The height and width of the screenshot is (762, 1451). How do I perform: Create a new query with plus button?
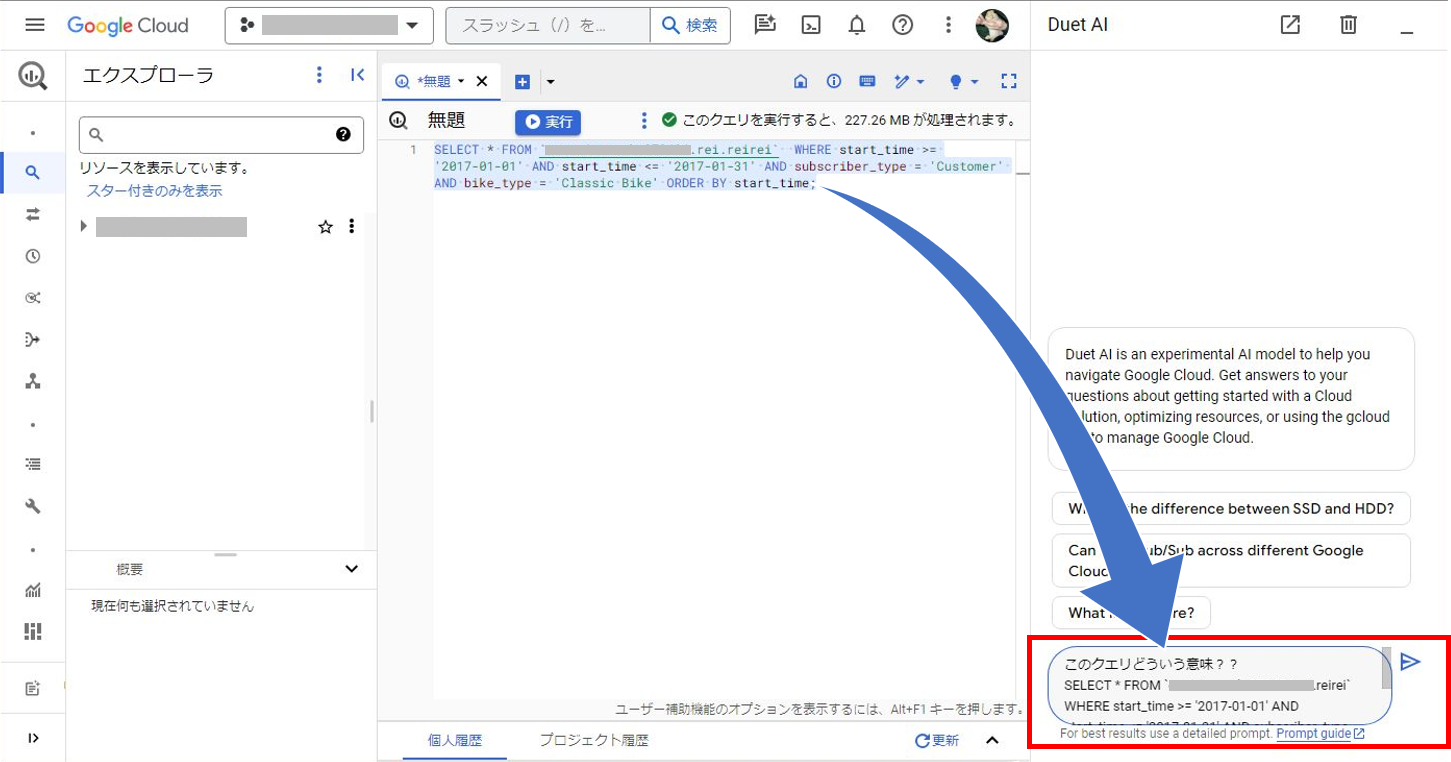point(522,82)
